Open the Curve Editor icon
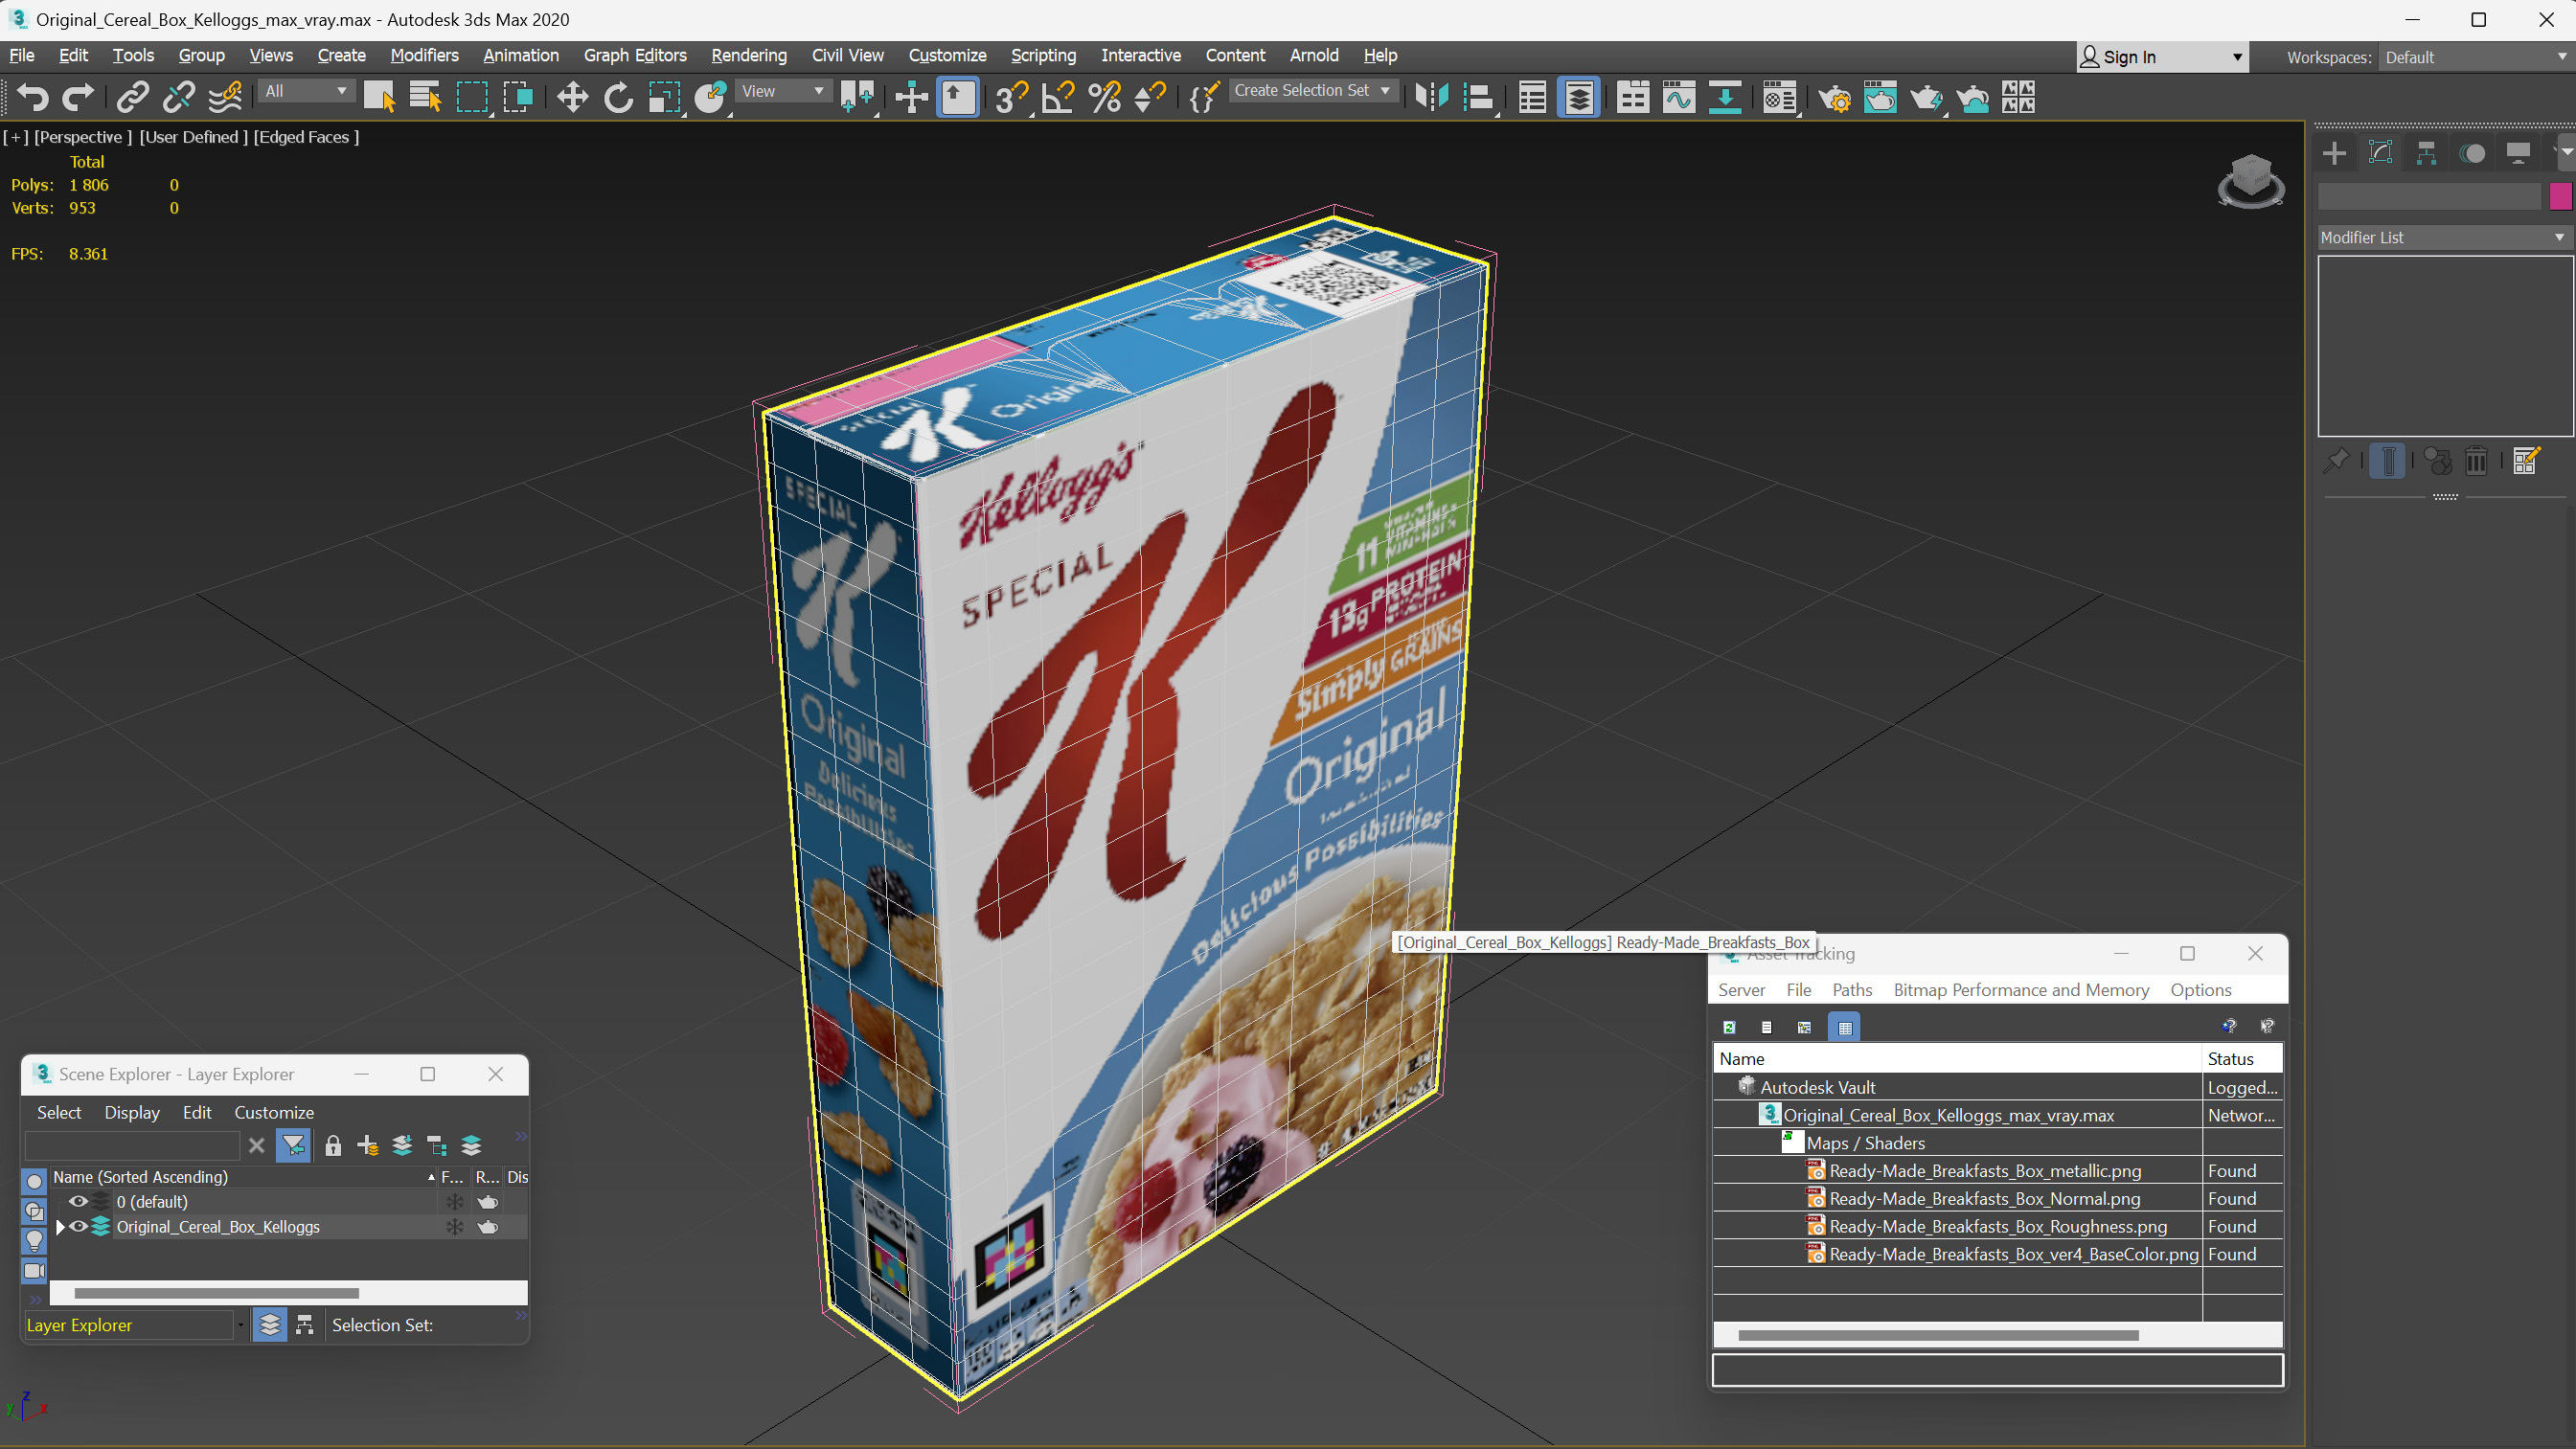 coord(1679,97)
